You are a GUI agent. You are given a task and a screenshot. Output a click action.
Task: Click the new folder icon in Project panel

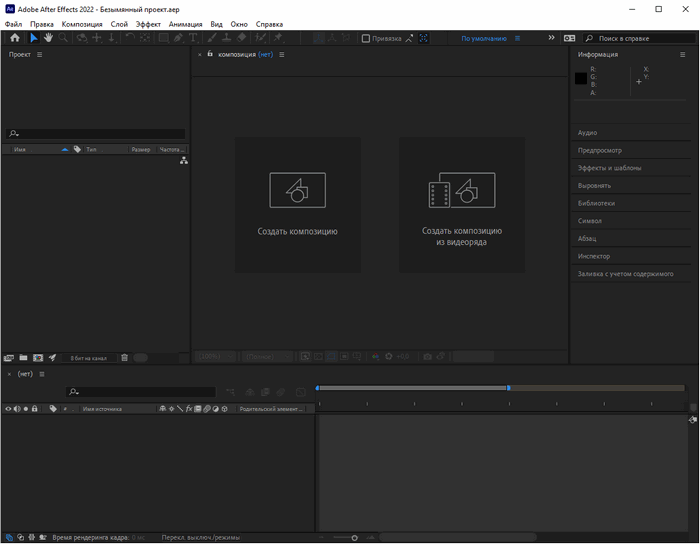(23, 358)
